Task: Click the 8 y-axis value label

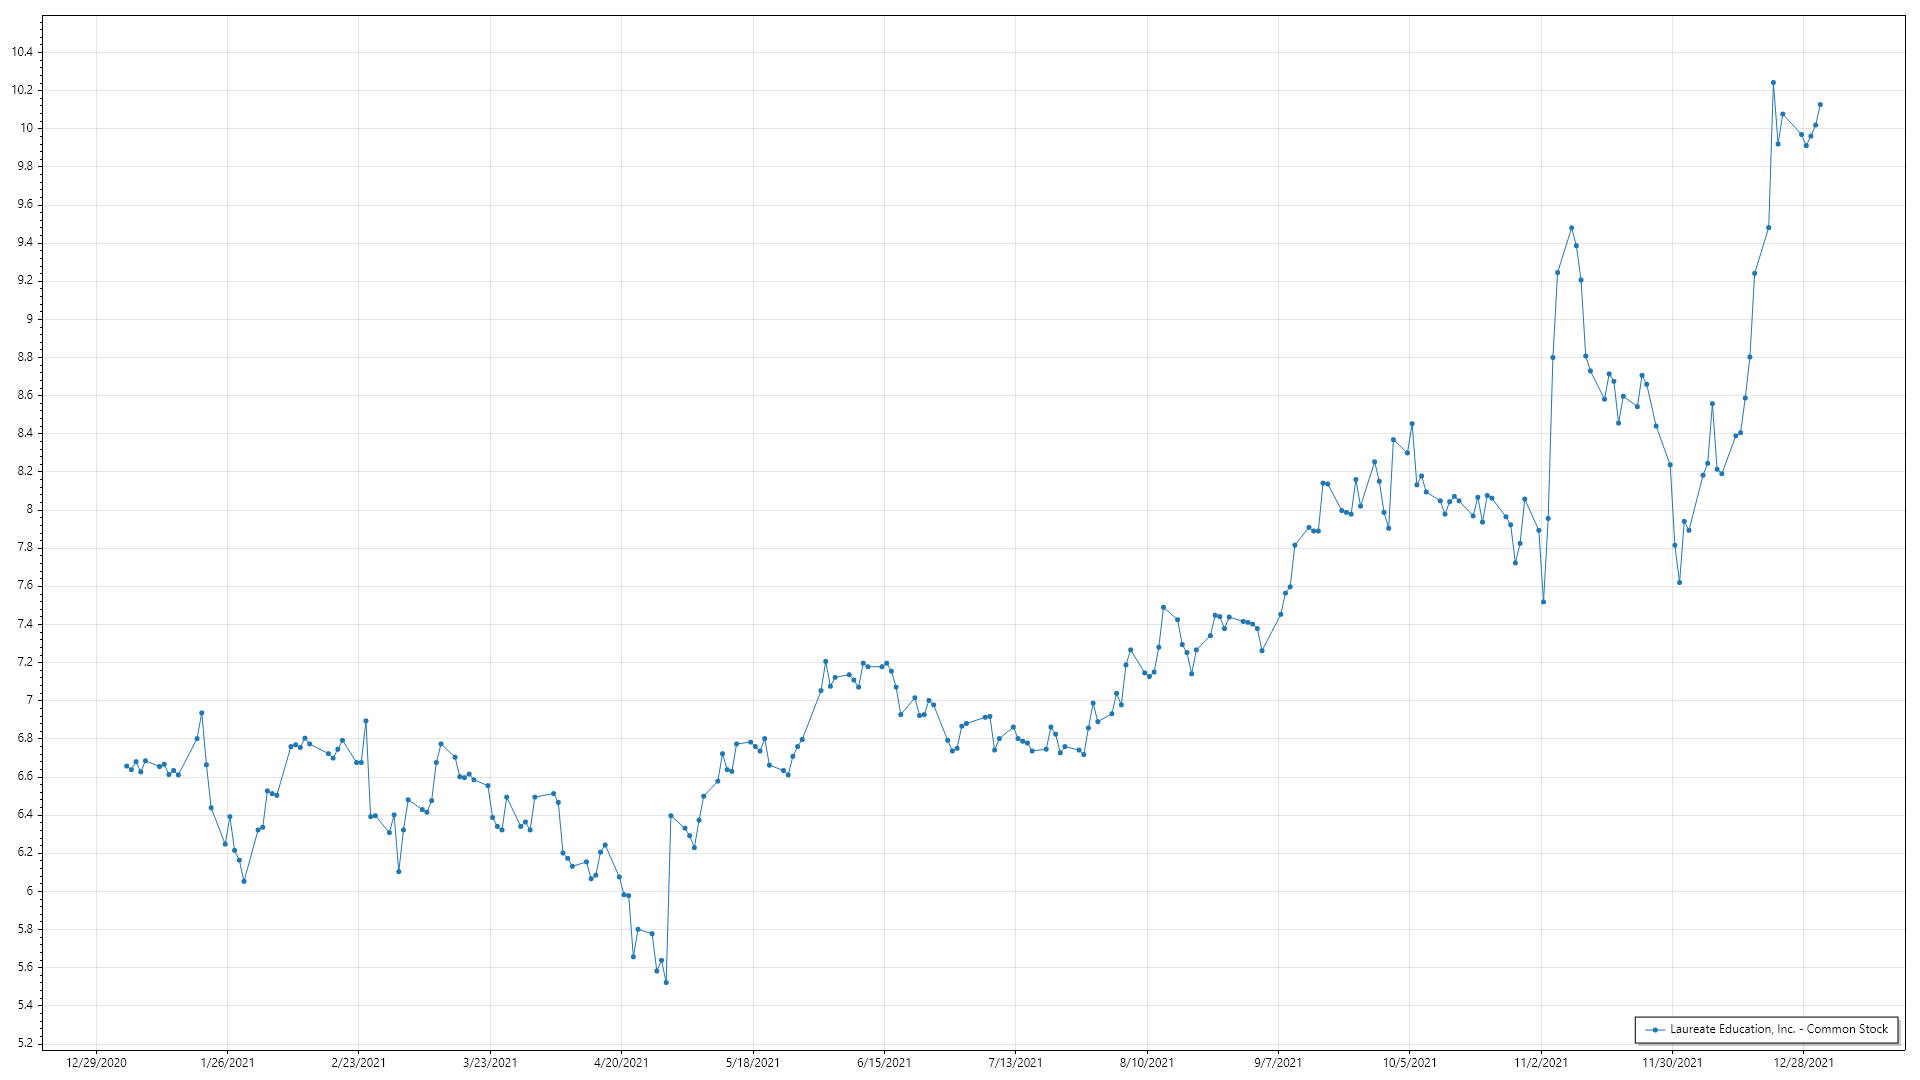Action: click(29, 510)
